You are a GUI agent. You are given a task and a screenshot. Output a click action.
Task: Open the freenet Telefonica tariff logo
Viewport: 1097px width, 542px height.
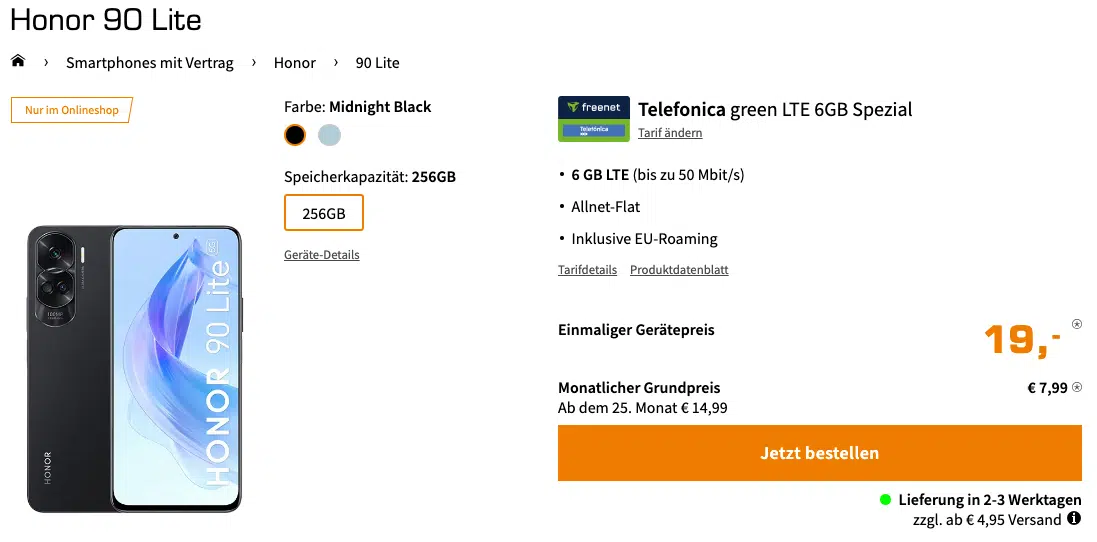(x=592, y=119)
